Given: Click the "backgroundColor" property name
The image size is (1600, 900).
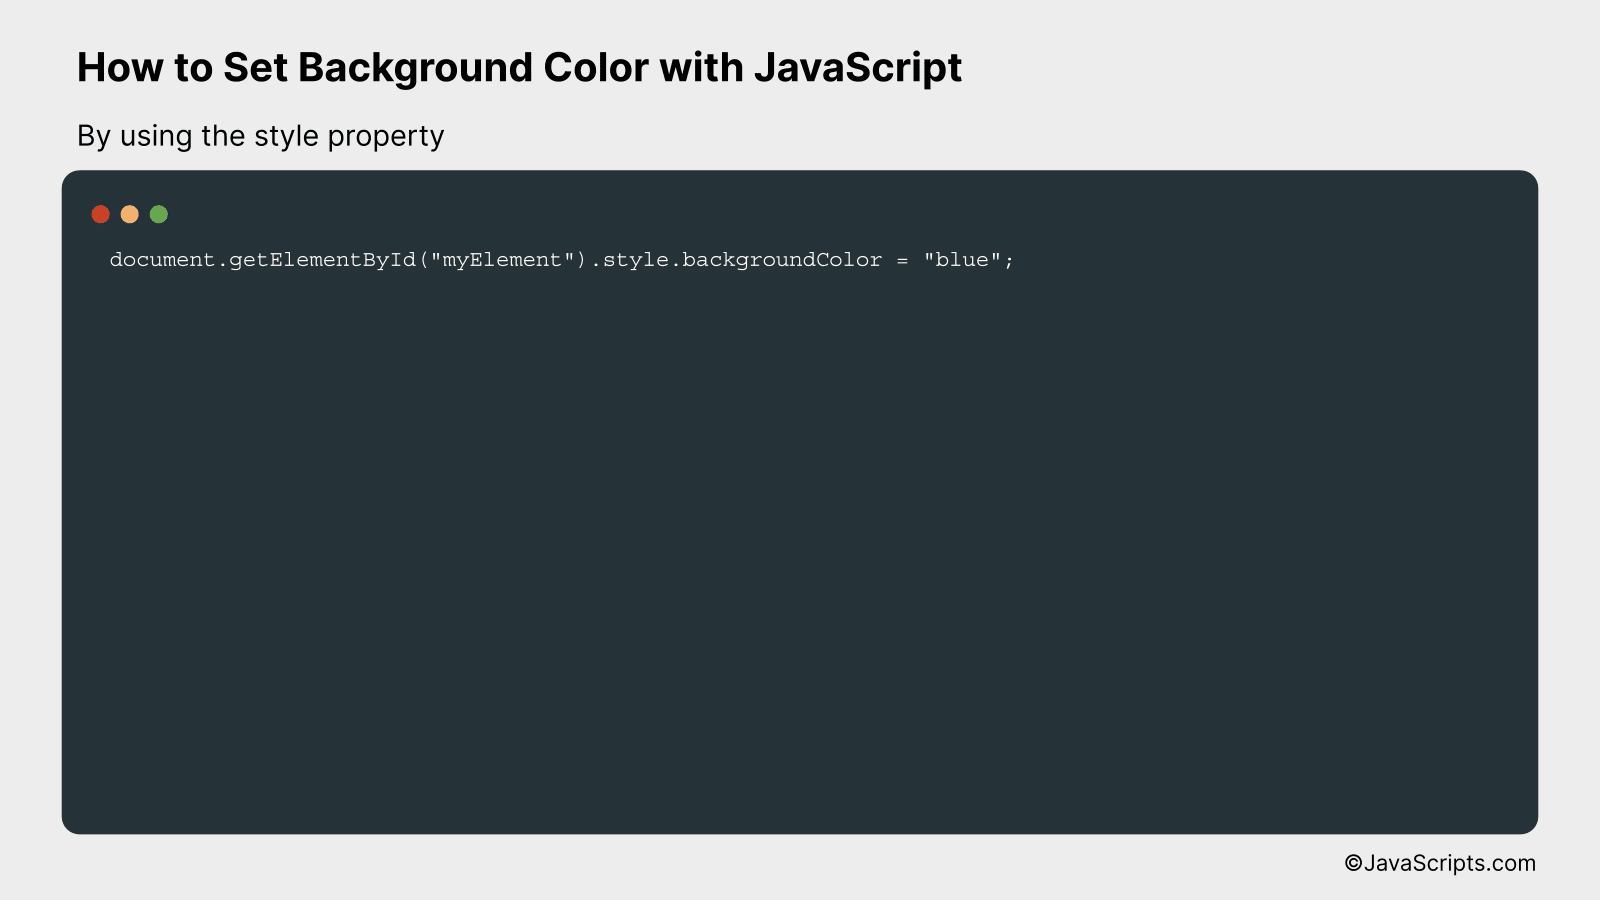Looking at the screenshot, I should click(783, 260).
